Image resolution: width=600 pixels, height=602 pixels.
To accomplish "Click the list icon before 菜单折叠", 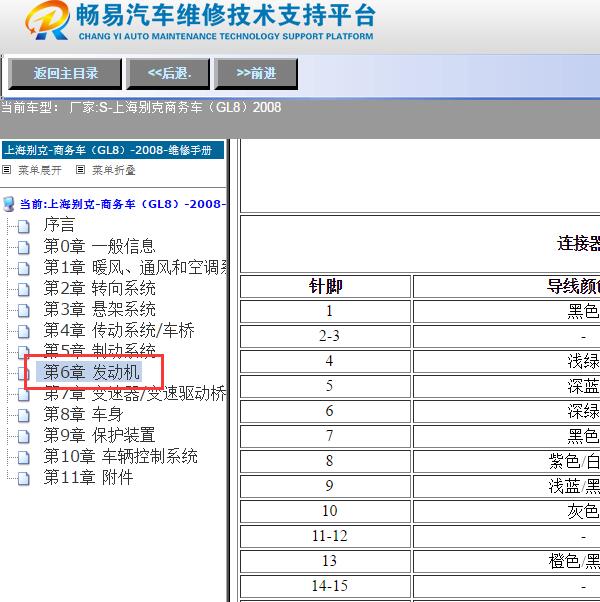I will tap(80, 170).
